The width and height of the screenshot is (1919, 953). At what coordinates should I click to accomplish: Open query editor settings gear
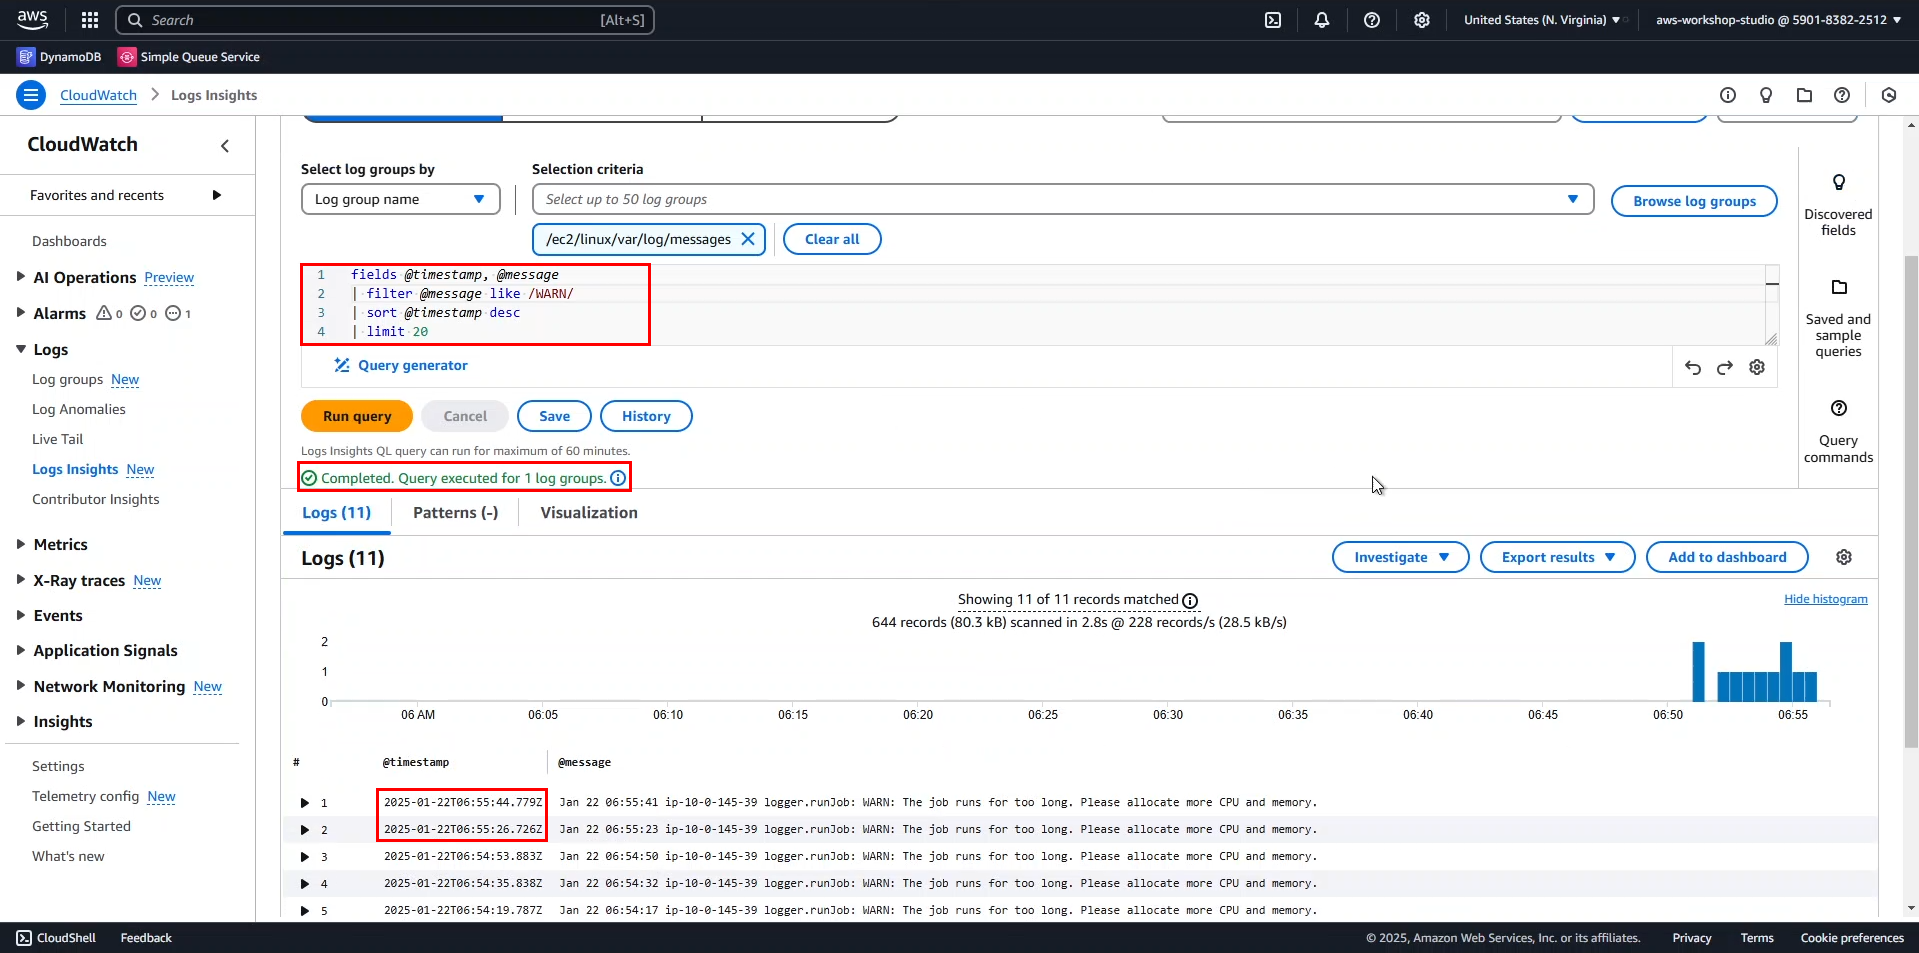pos(1757,367)
